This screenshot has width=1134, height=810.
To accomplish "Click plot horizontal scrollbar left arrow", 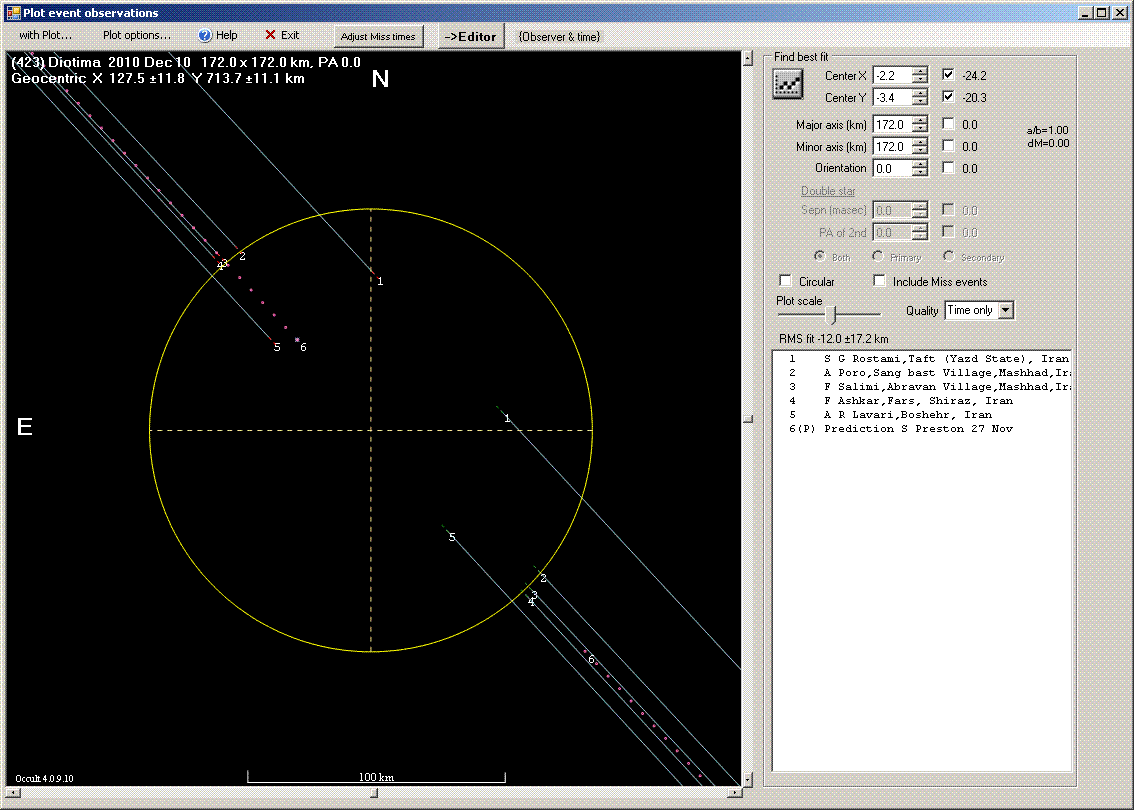I will pos(12,793).
